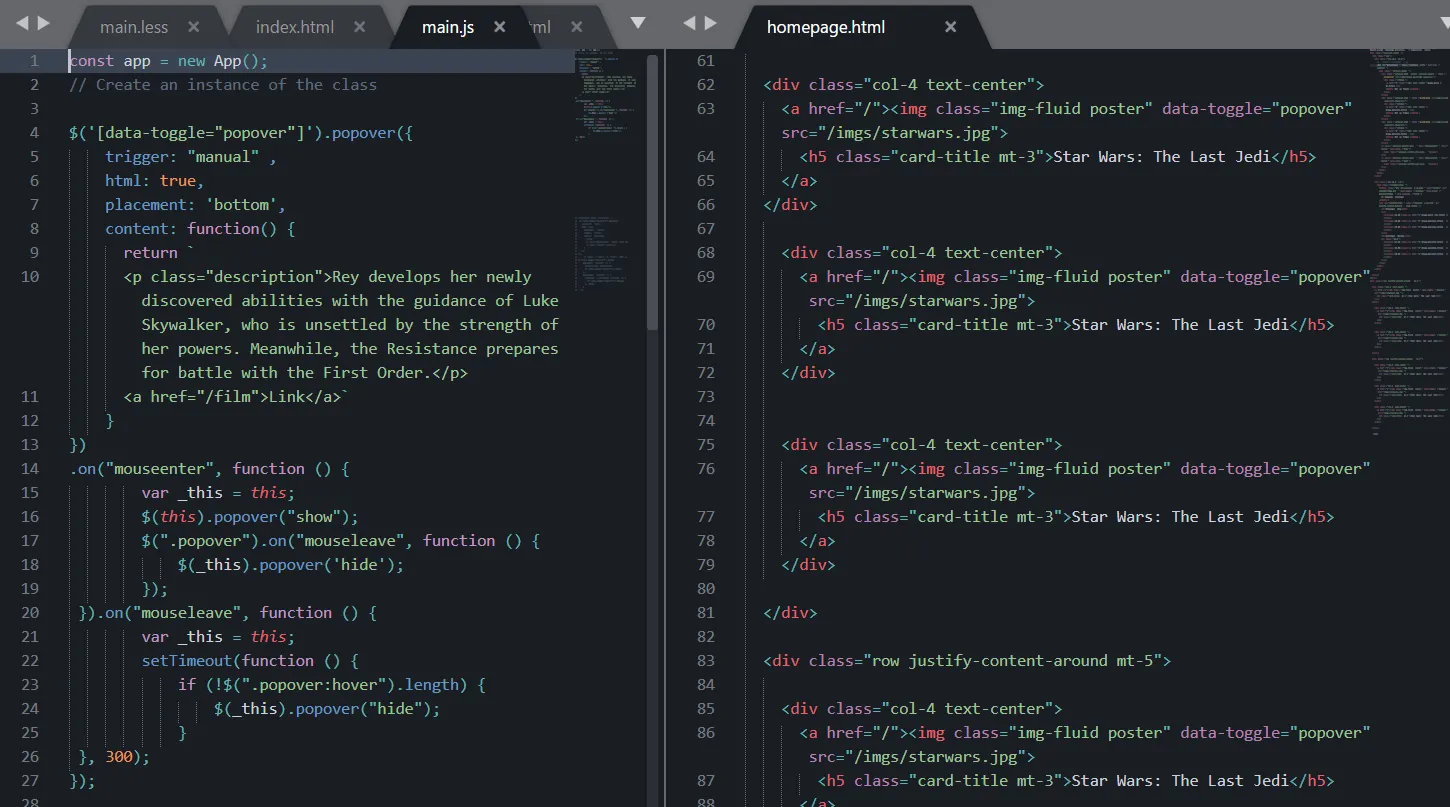Click the '<a href="/film">Link</a>' line

click(x=237, y=397)
